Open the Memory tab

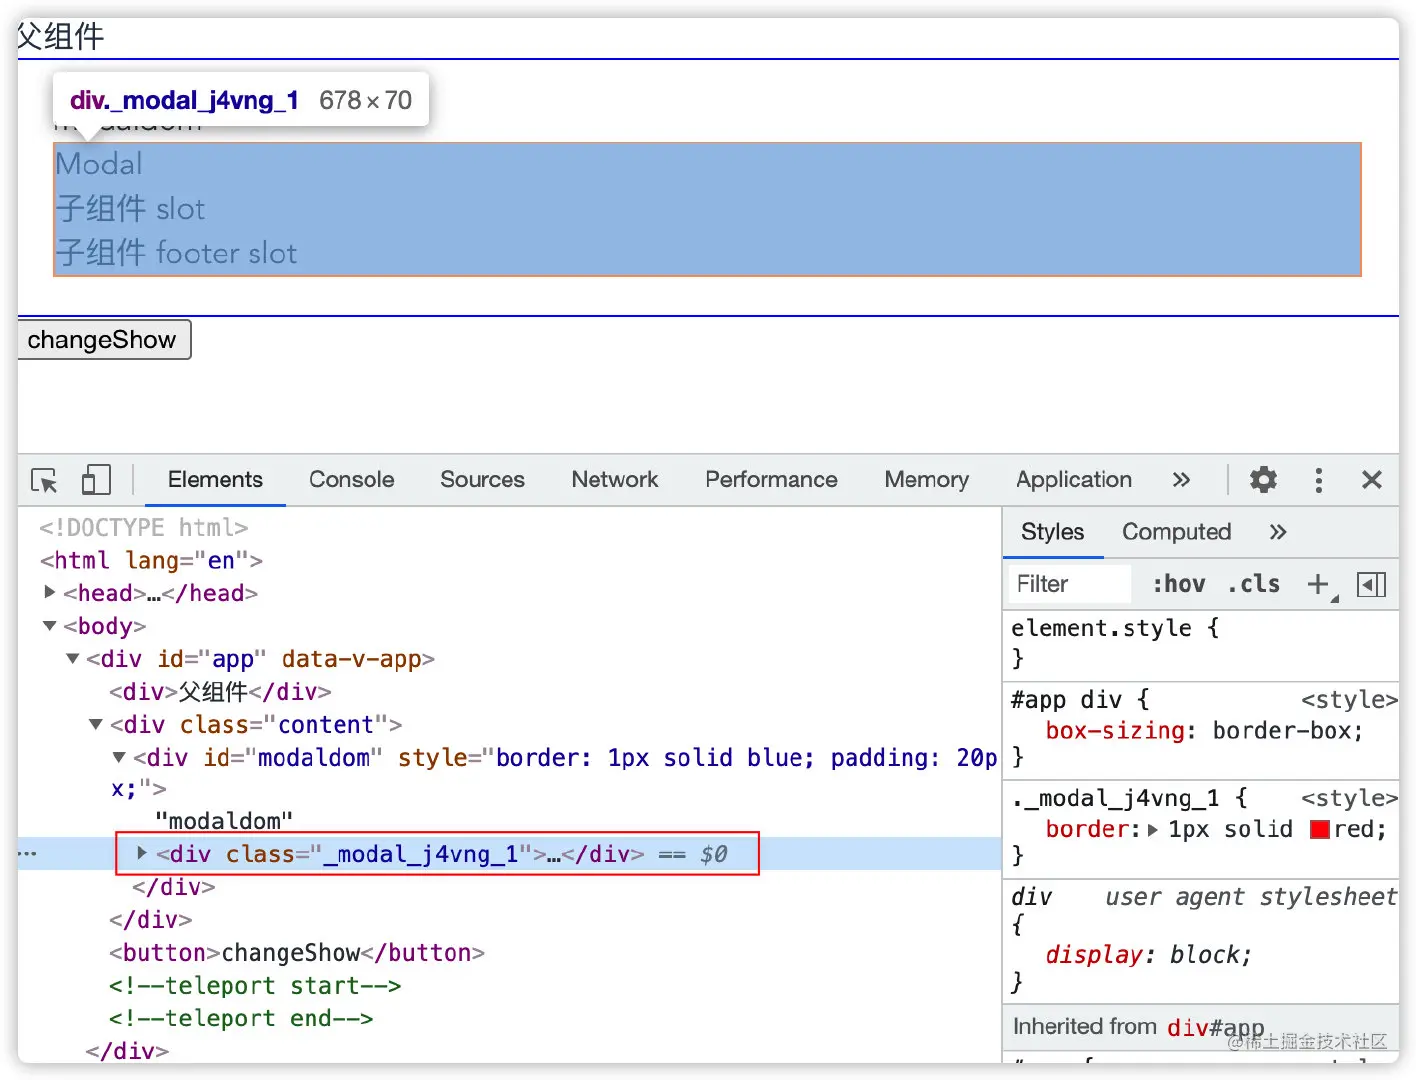click(926, 480)
